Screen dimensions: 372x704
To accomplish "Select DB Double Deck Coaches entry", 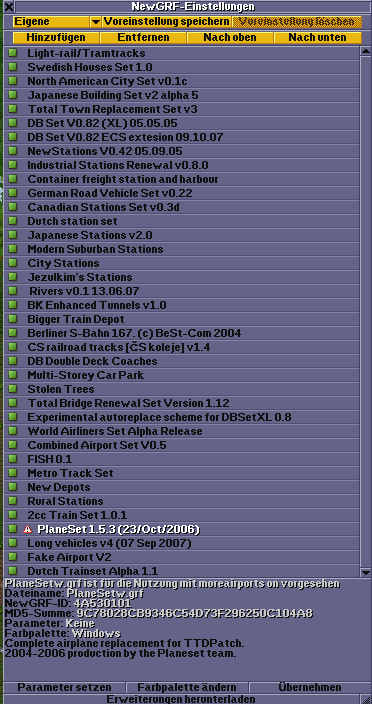I will pos(181,361).
